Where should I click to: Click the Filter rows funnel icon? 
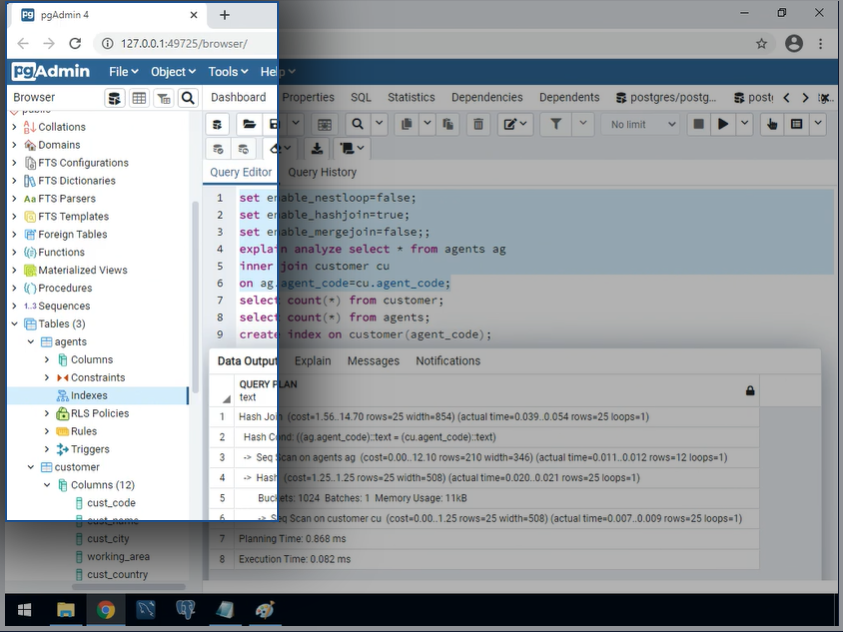coord(556,124)
